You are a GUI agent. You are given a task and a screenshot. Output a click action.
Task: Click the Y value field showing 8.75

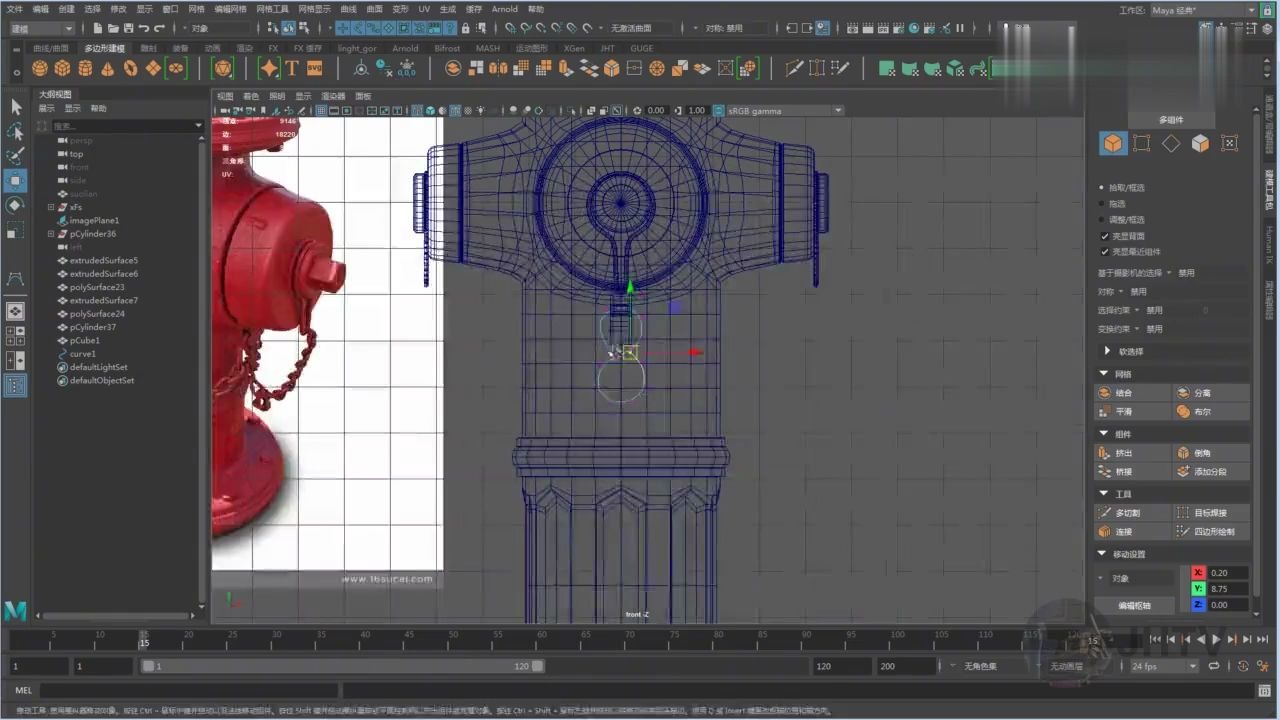[x=1228, y=589]
